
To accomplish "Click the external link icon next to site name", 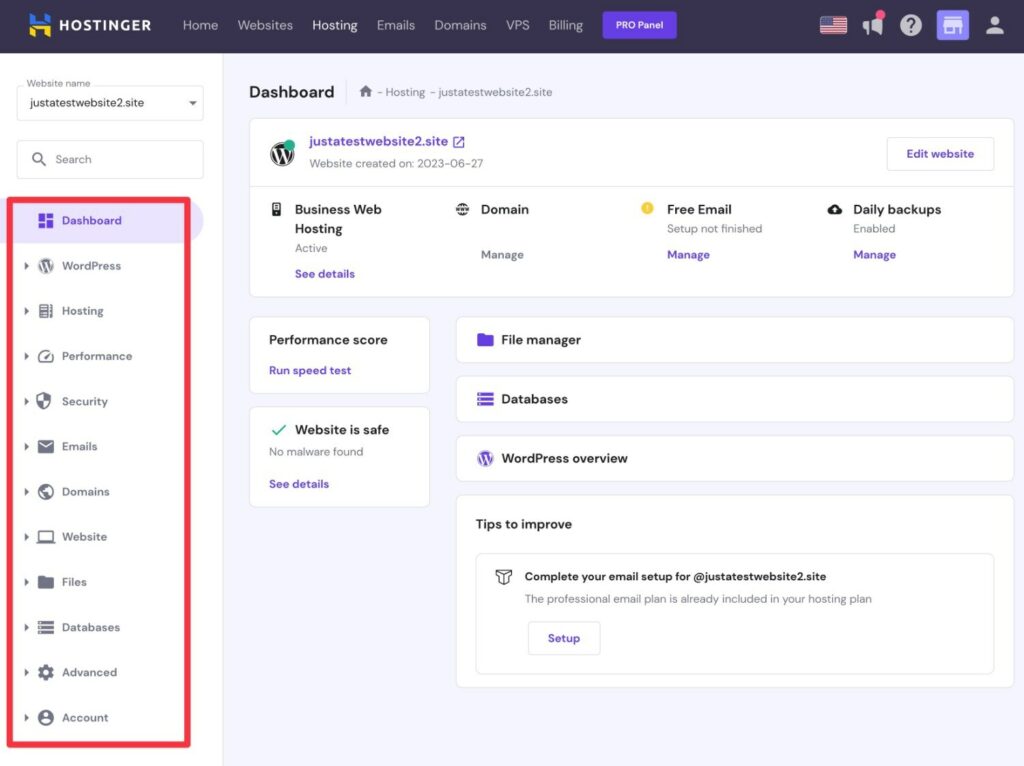I will [x=458, y=142].
